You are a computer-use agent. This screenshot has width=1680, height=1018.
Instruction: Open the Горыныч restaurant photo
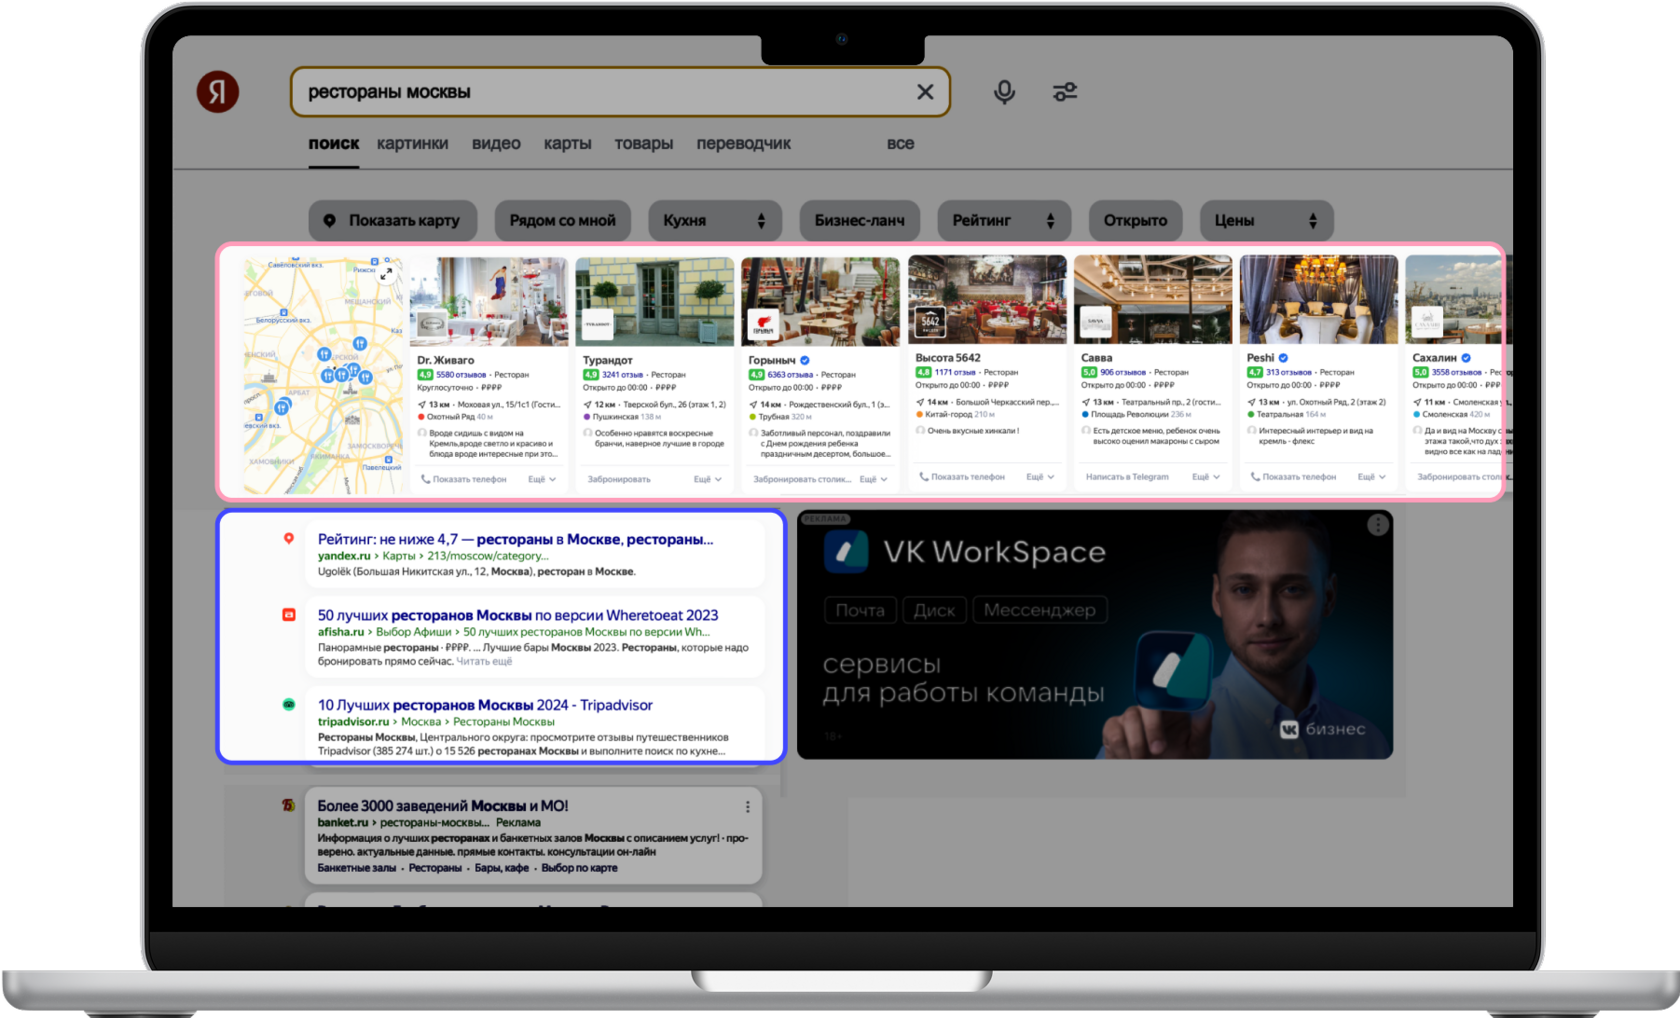[821, 301]
